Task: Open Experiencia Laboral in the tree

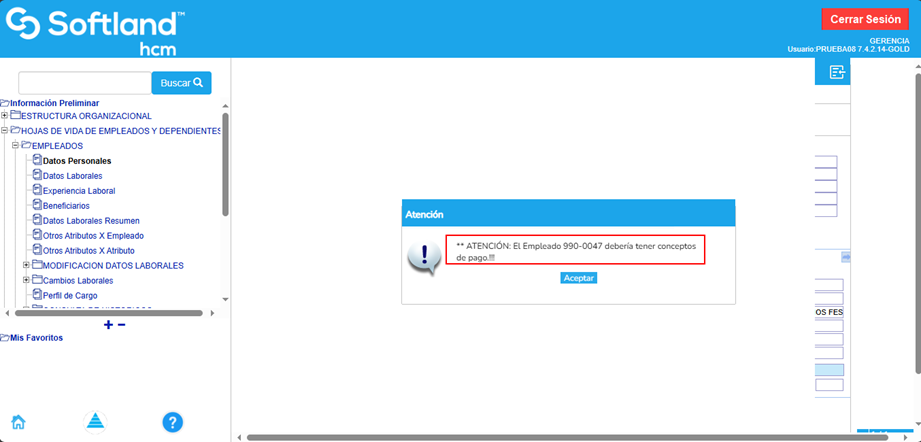Action: pyautogui.click(x=78, y=191)
